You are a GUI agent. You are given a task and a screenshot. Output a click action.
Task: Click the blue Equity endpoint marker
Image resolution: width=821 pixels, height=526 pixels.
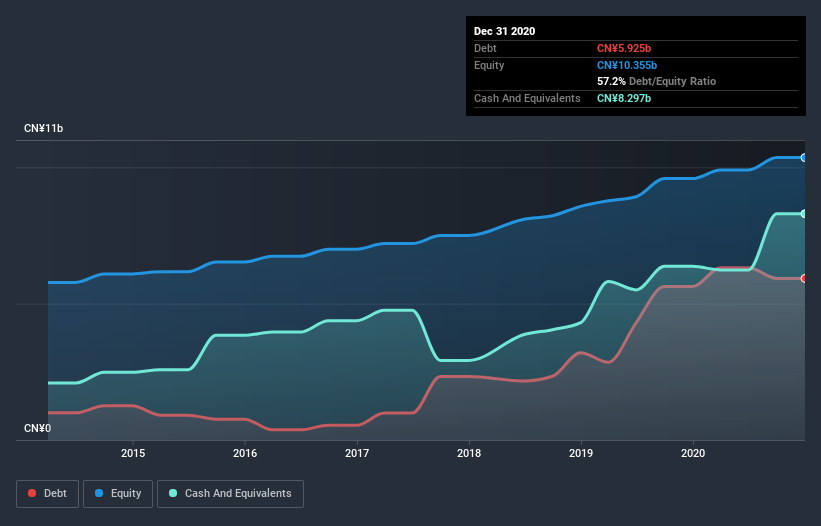point(804,158)
